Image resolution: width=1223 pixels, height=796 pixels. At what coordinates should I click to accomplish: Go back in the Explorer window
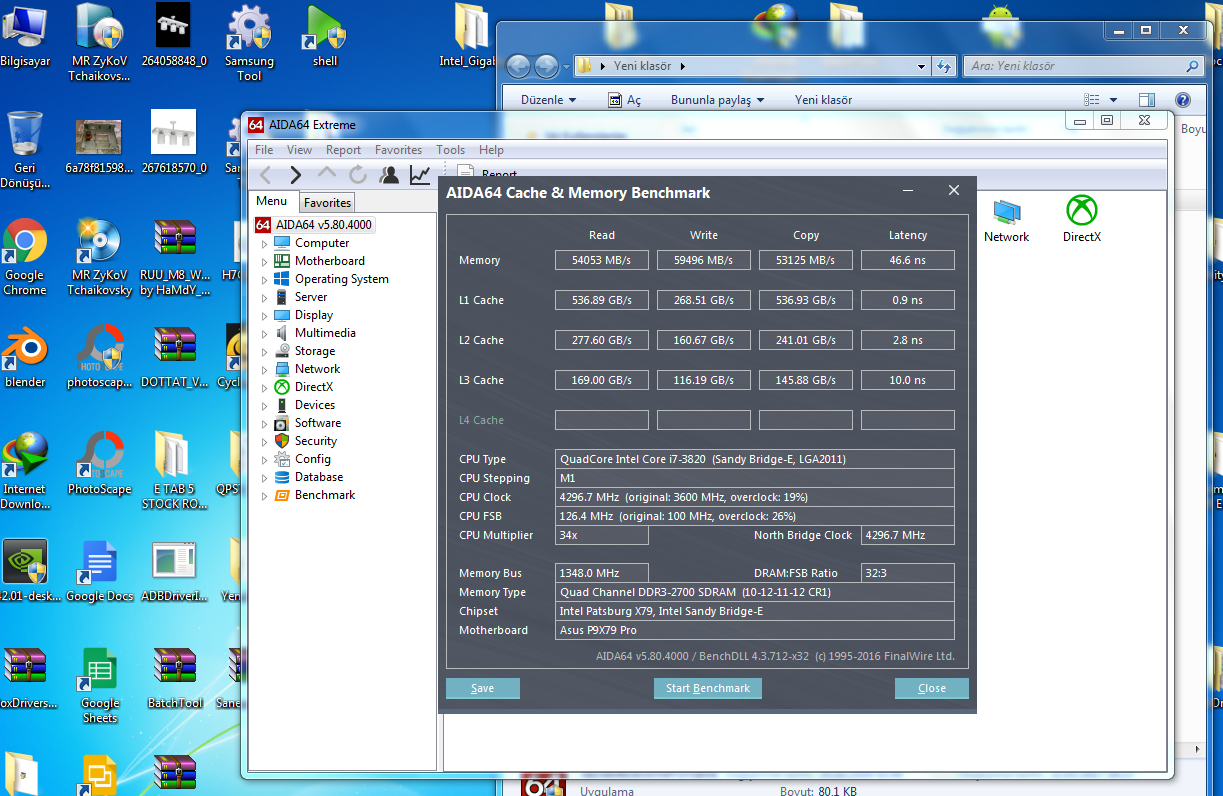(x=518, y=66)
